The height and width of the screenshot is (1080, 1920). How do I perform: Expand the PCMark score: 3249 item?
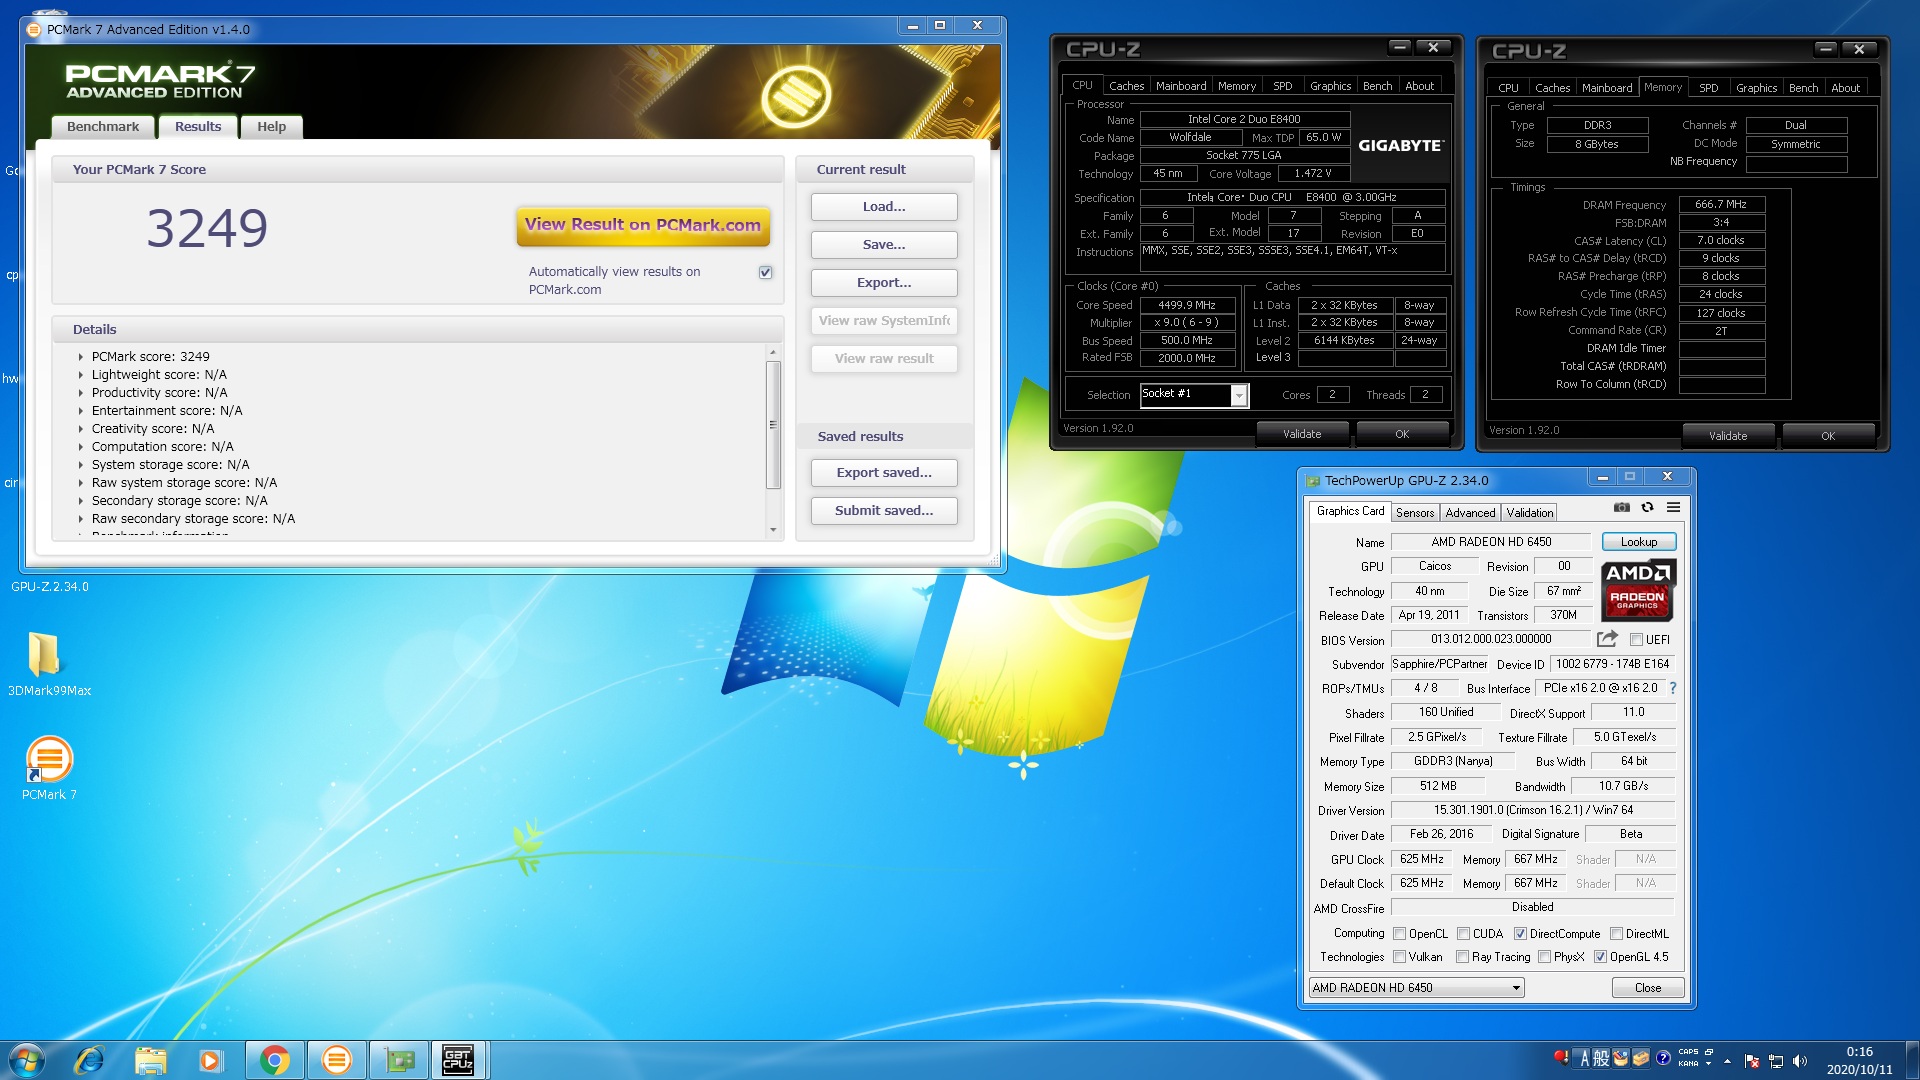[81, 357]
